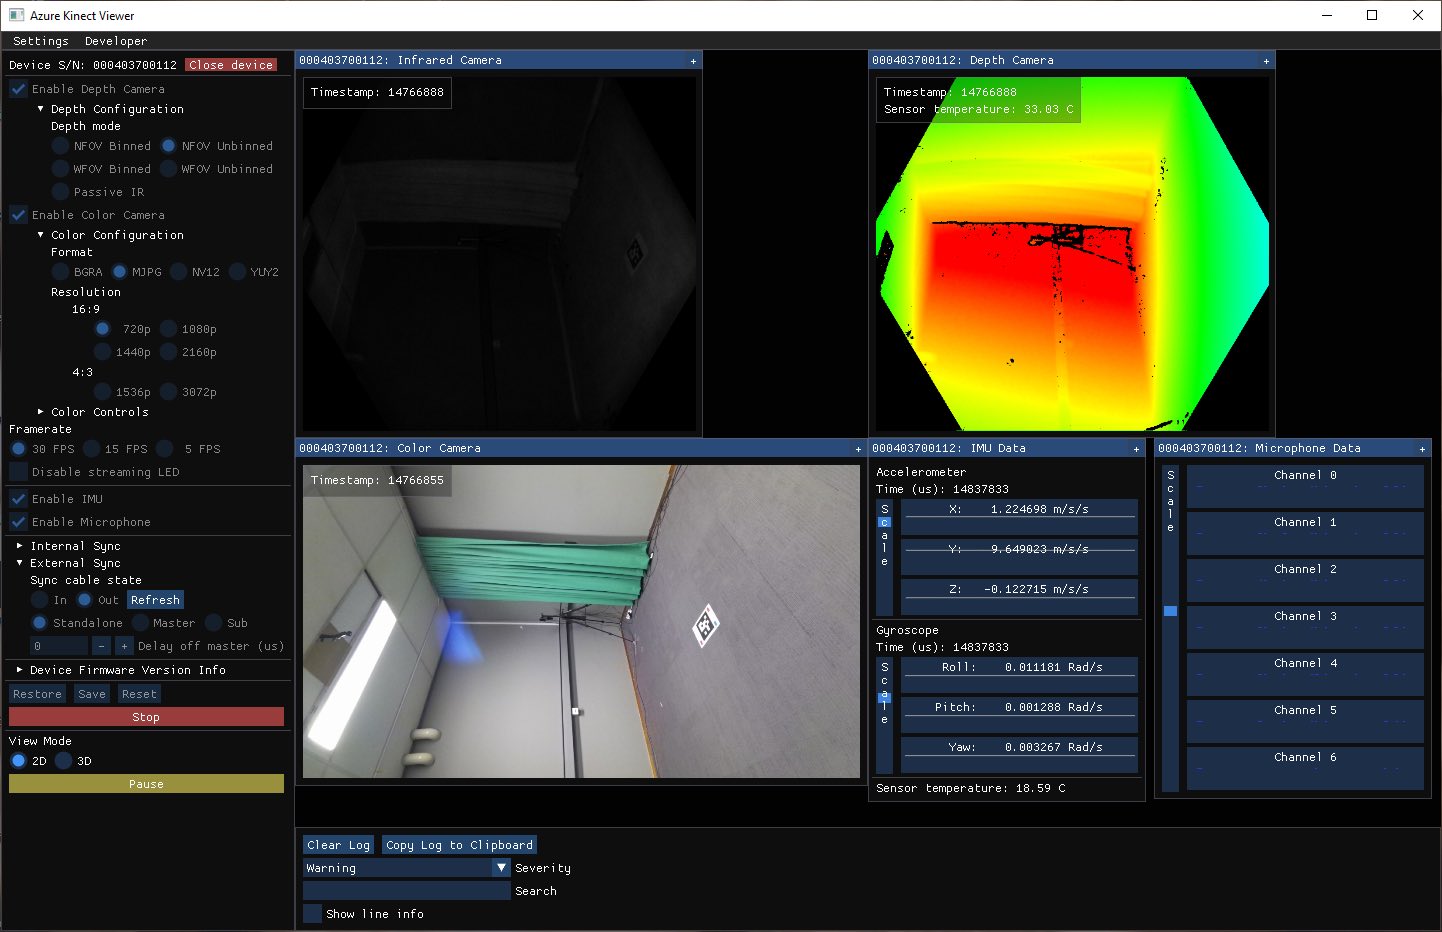Viewport: 1442px width, 932px height.
Task: Toggle Enable IMU checkbox
Action: click(x=18, y=499)
